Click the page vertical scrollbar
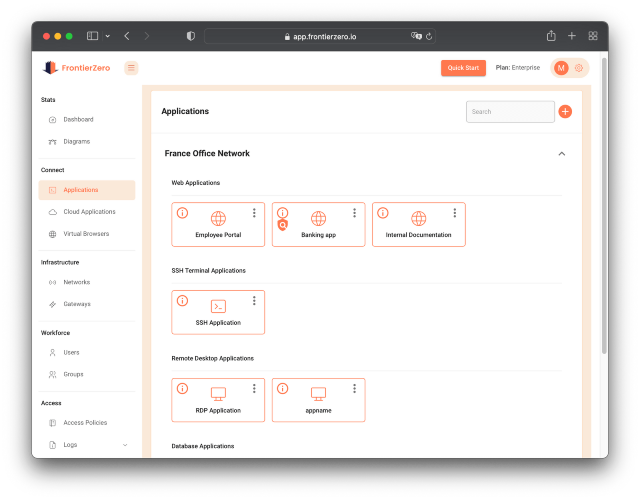The width and height of the screenshot is (640, 500). (604, 206)
